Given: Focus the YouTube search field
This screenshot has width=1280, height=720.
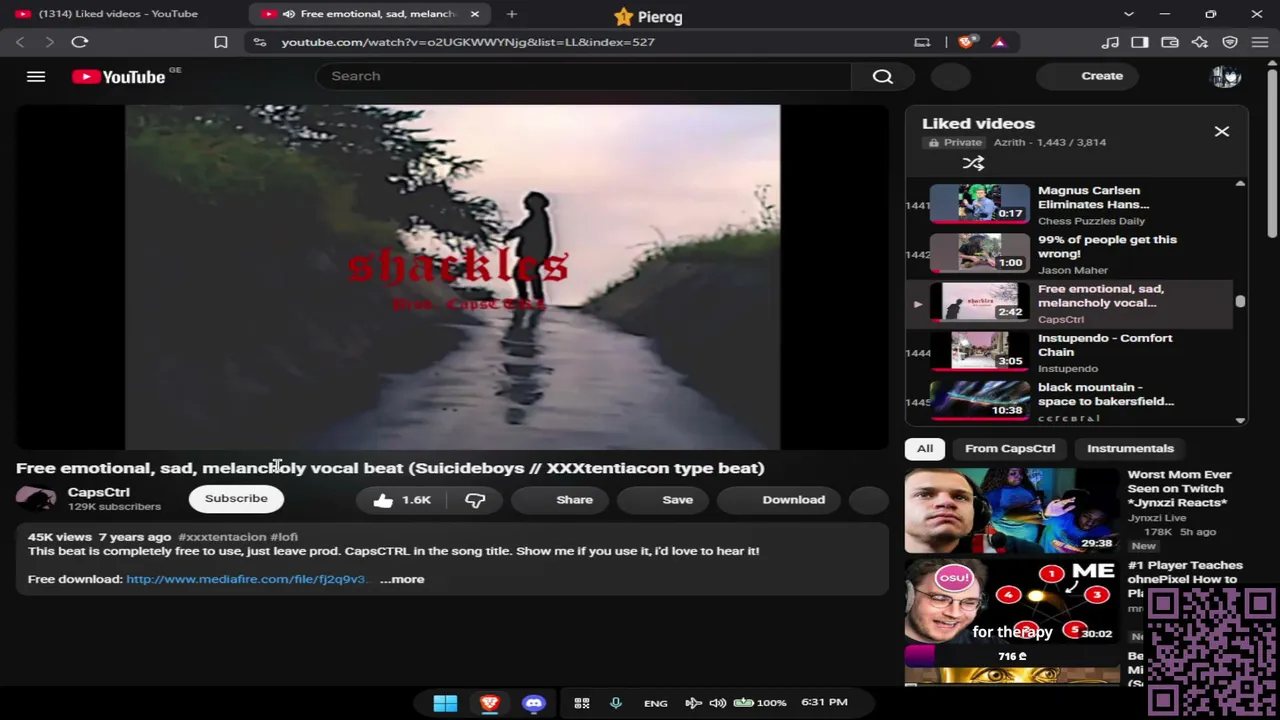Looking at the screenshot, I should click(584, 76).
